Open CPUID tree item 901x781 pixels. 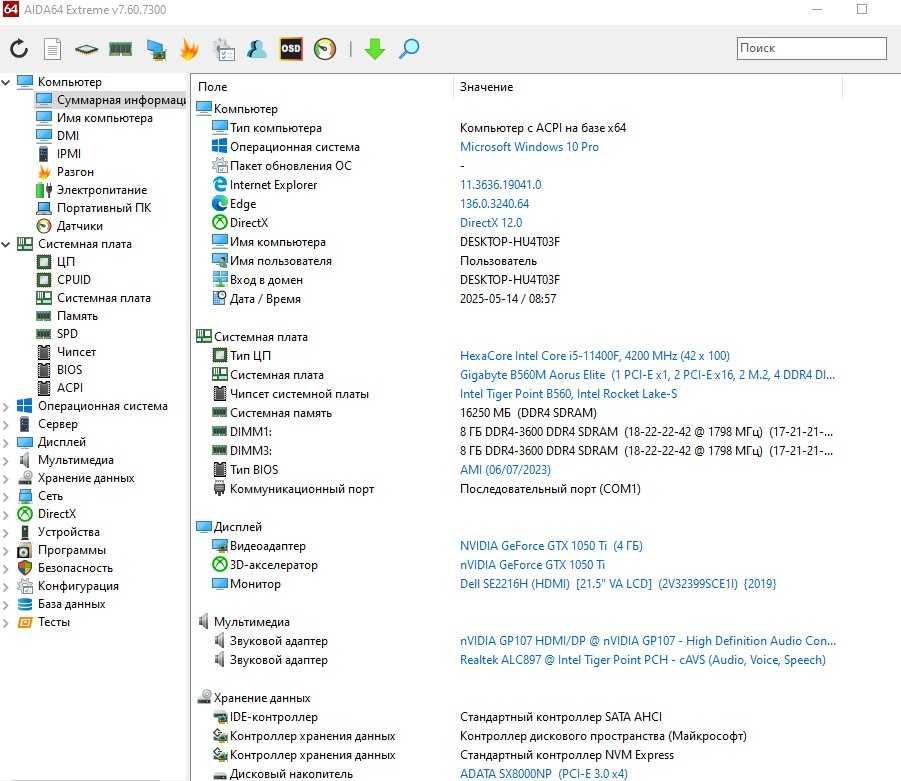[x=74, y=279]
